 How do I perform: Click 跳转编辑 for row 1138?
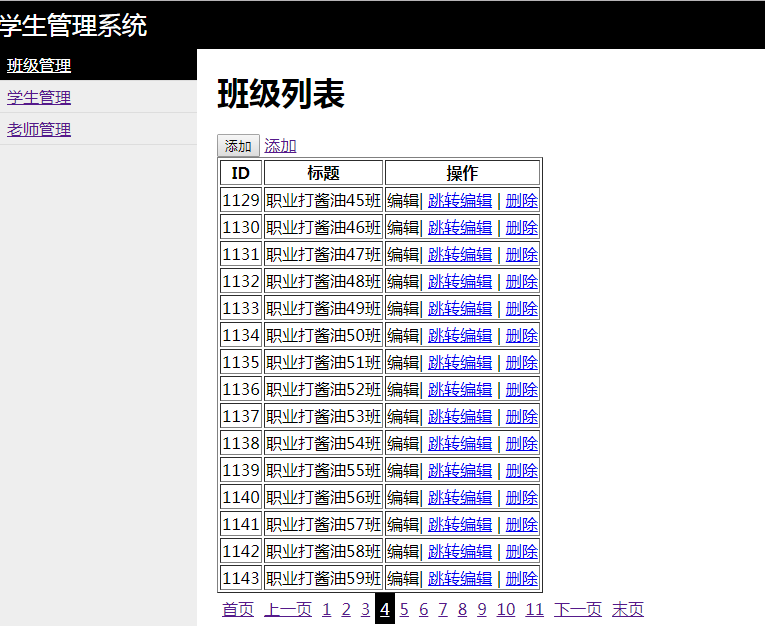(460, 444)
